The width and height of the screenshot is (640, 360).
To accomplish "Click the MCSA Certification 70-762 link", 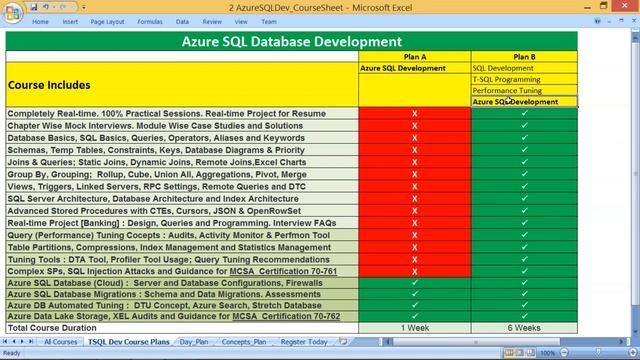I will [286, 316].
